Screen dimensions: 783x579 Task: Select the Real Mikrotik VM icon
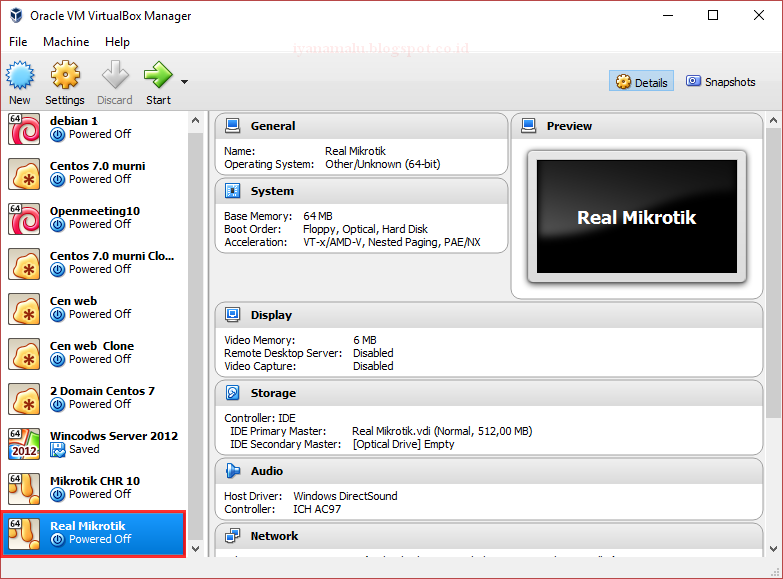coord(24,534)
